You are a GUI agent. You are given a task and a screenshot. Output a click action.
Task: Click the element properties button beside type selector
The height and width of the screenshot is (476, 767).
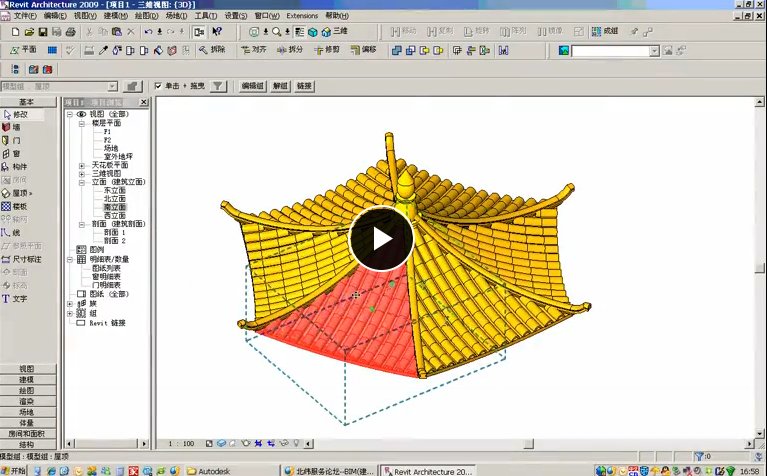(x=132, y=87)
